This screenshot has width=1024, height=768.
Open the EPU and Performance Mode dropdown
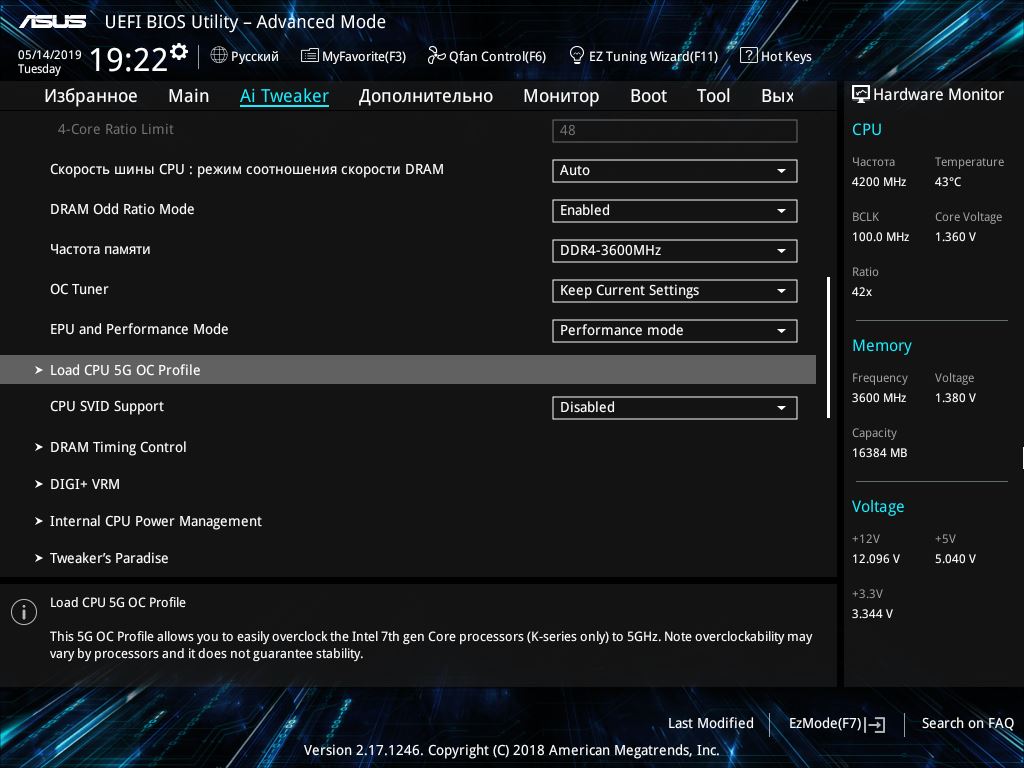[x=675, y=330]
